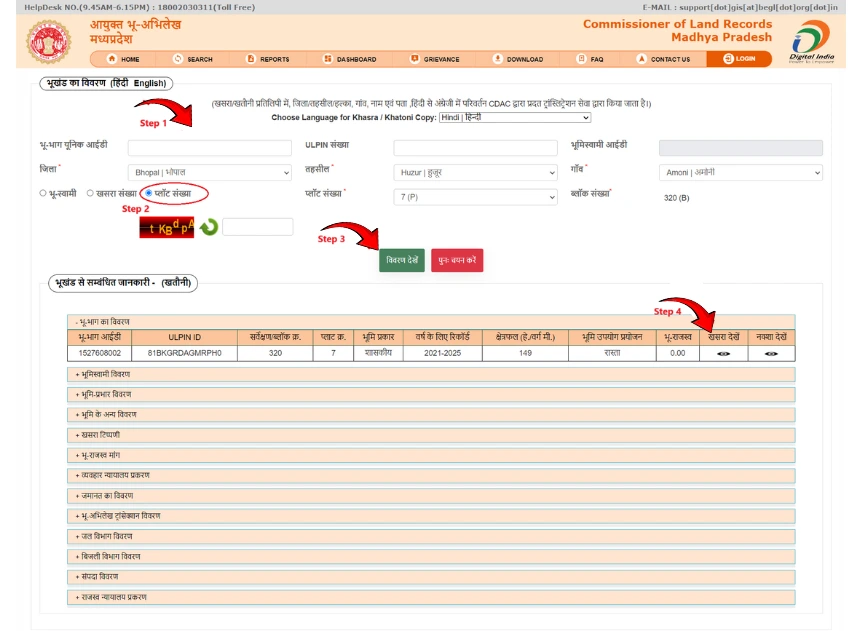This screenshot has height=631, width=868.
Task: Click the area cell showing 149
Action: point(525,353)
